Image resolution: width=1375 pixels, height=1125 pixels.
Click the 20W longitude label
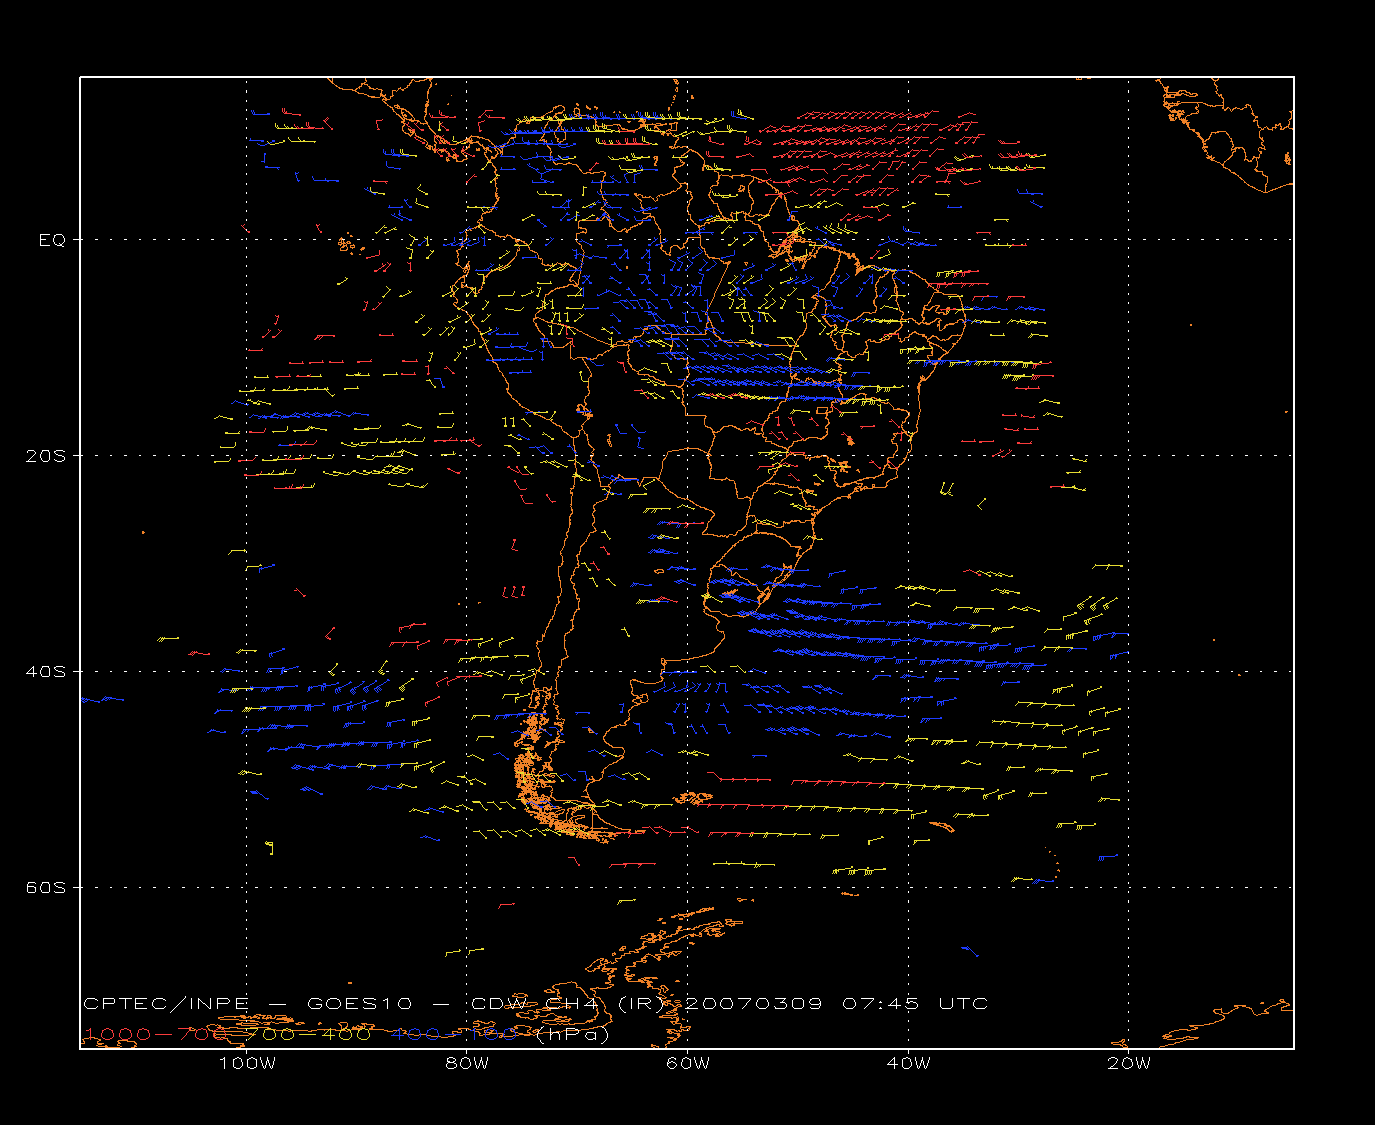(1129, 1063)
